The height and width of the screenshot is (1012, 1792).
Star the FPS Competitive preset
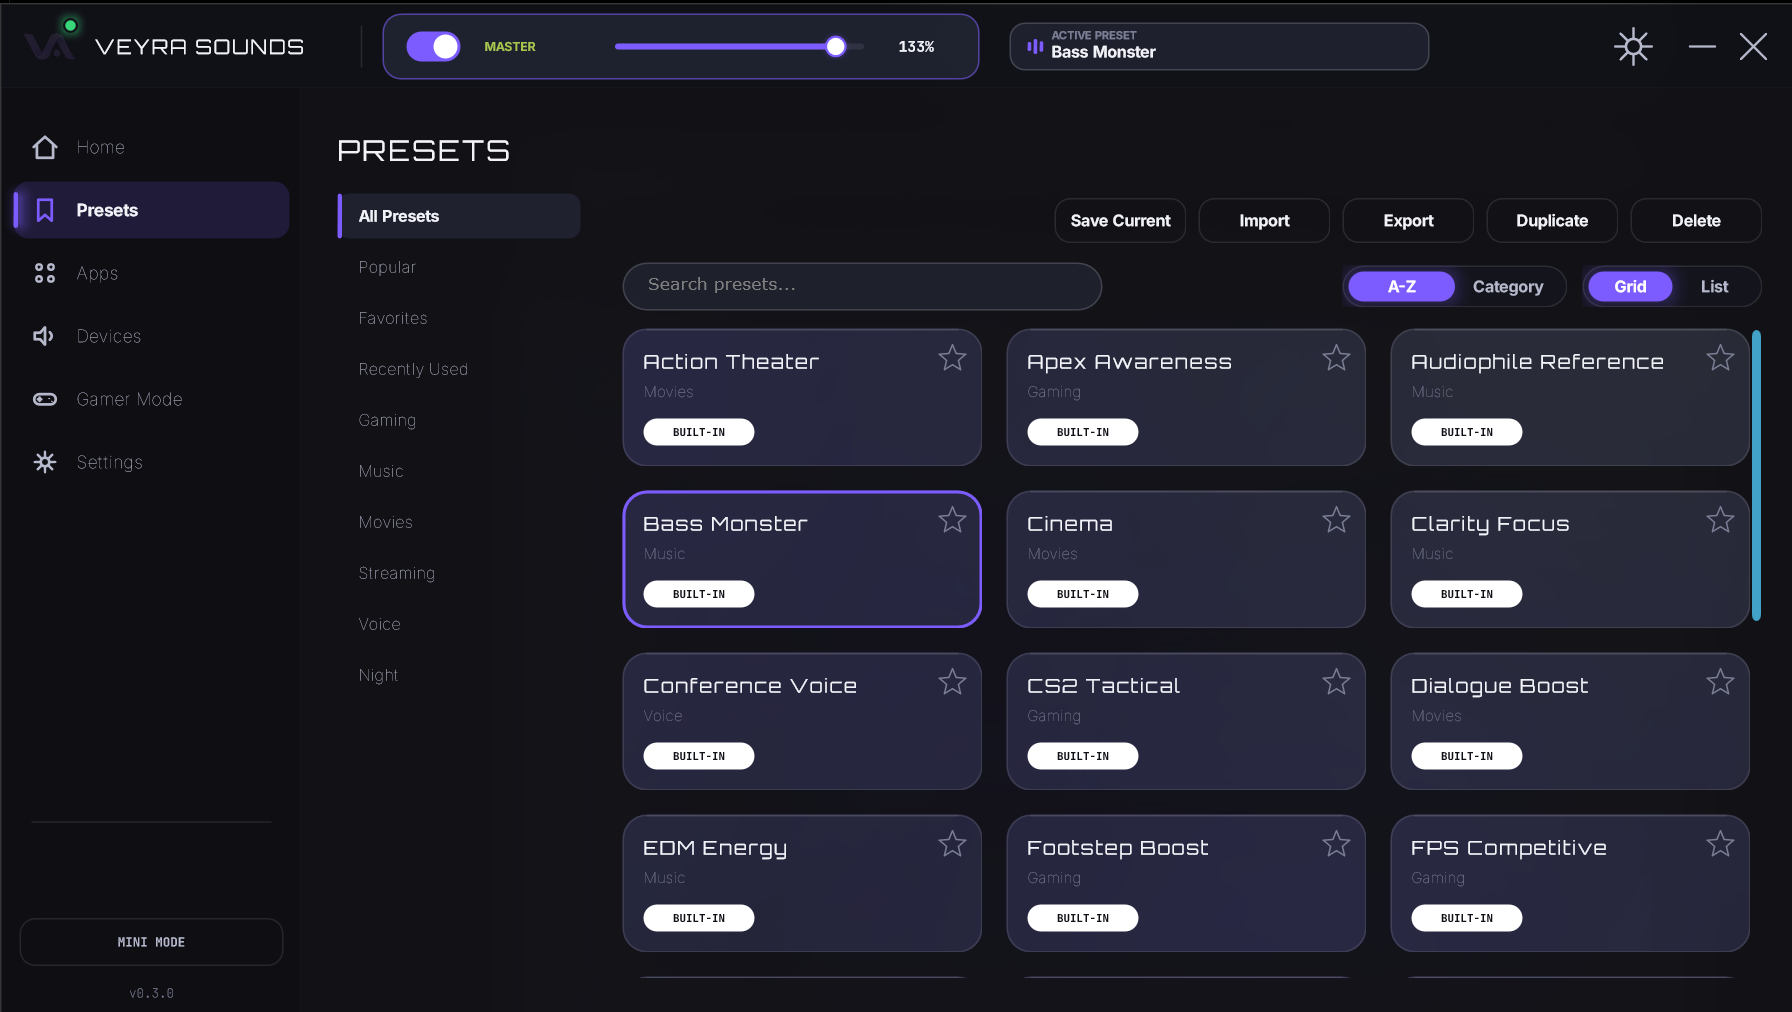pos(1720,844)
